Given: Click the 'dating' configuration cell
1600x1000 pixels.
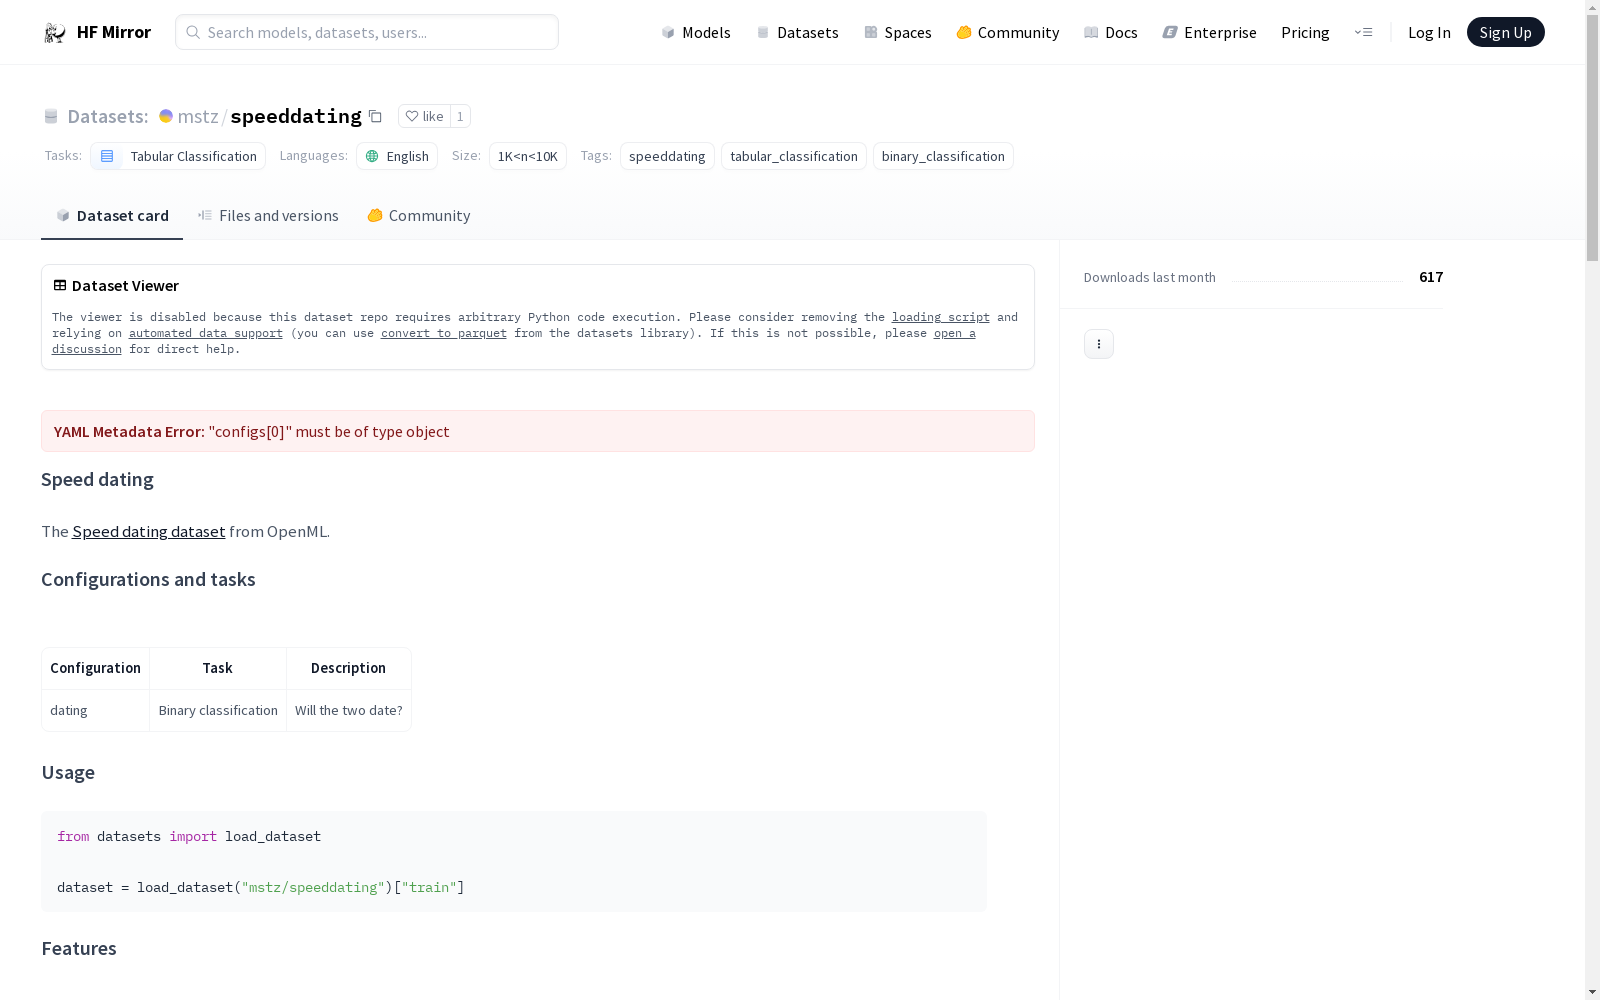Looking at the screenshot, I should [96, 710].
